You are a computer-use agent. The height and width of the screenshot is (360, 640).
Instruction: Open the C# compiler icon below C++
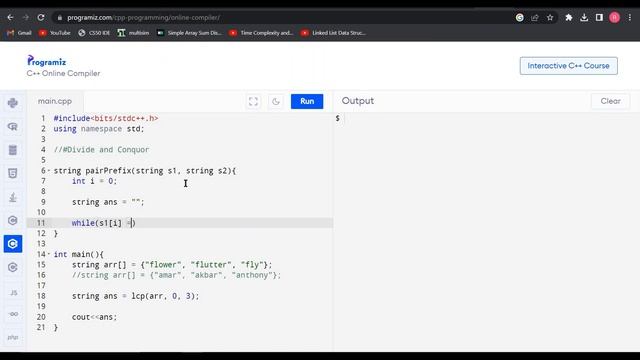pos(13,267)
